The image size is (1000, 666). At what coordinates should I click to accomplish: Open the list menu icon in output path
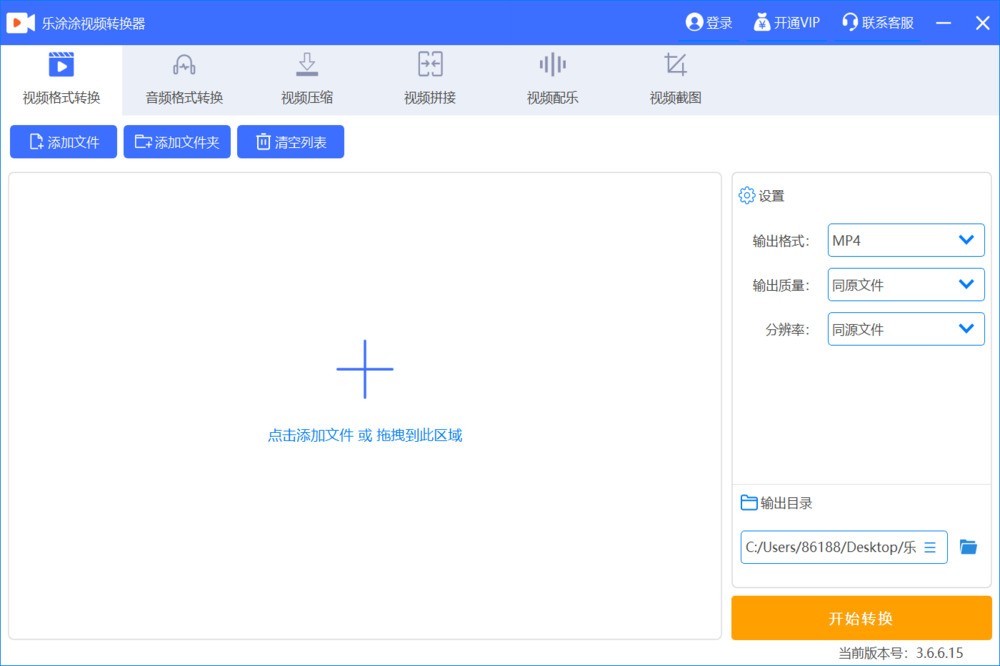coord(930,547)
